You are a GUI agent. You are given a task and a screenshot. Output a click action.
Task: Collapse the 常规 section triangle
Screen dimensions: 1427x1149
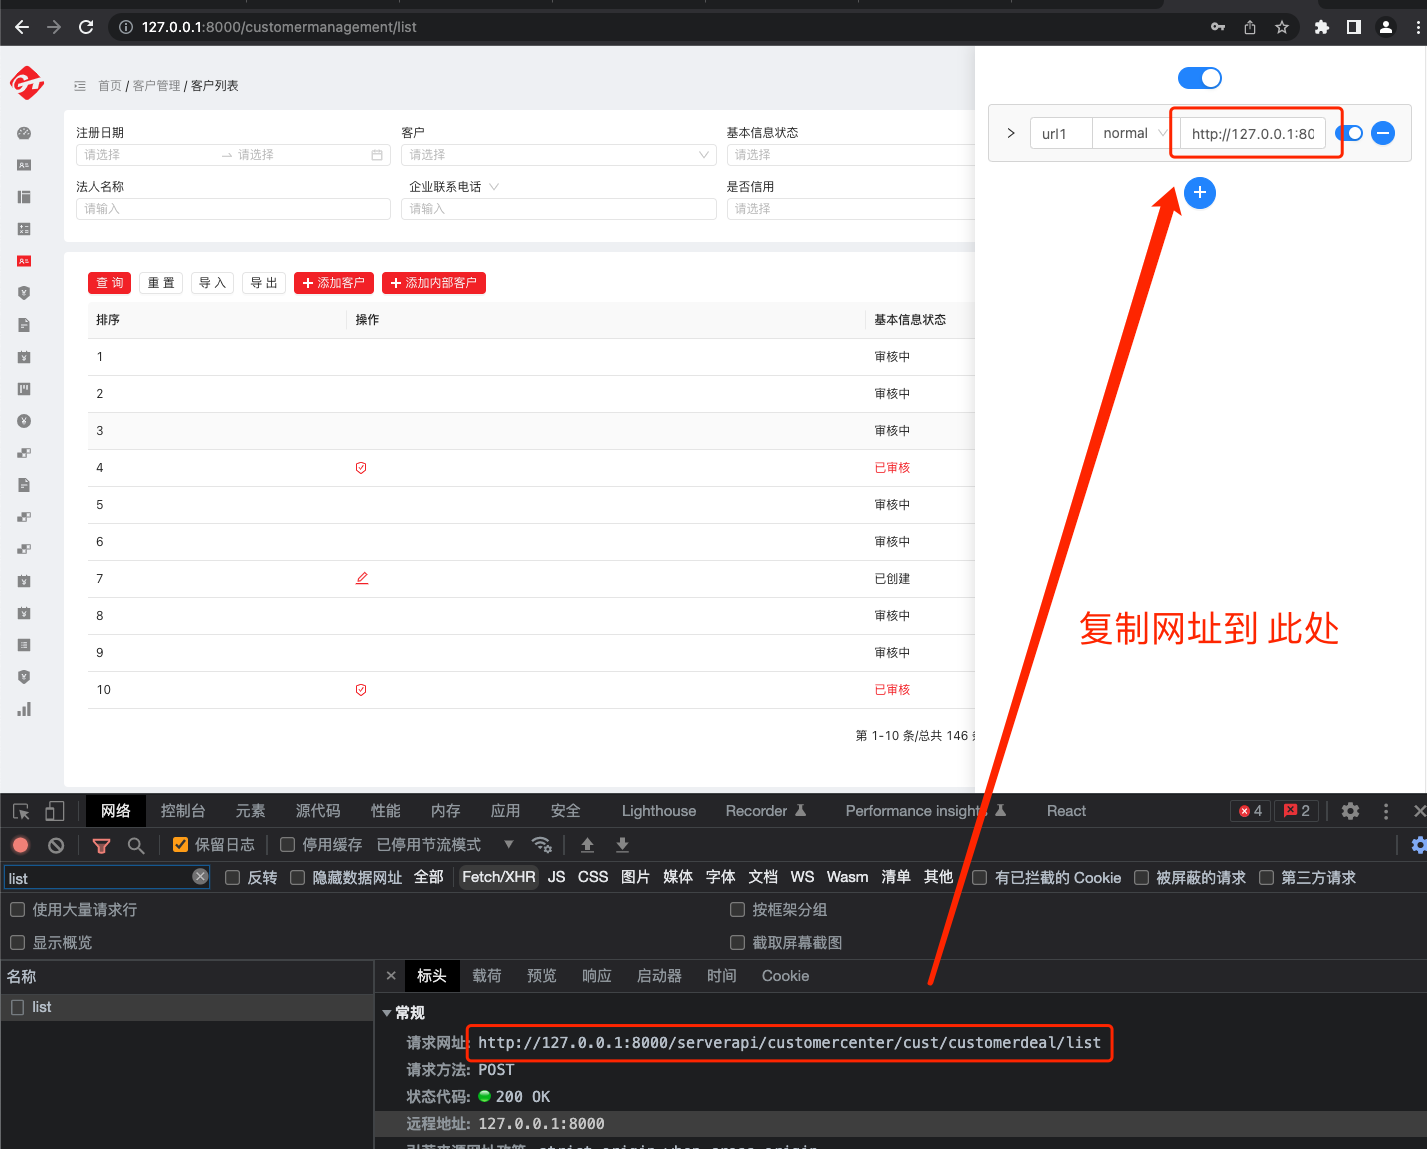[387, 1013]
